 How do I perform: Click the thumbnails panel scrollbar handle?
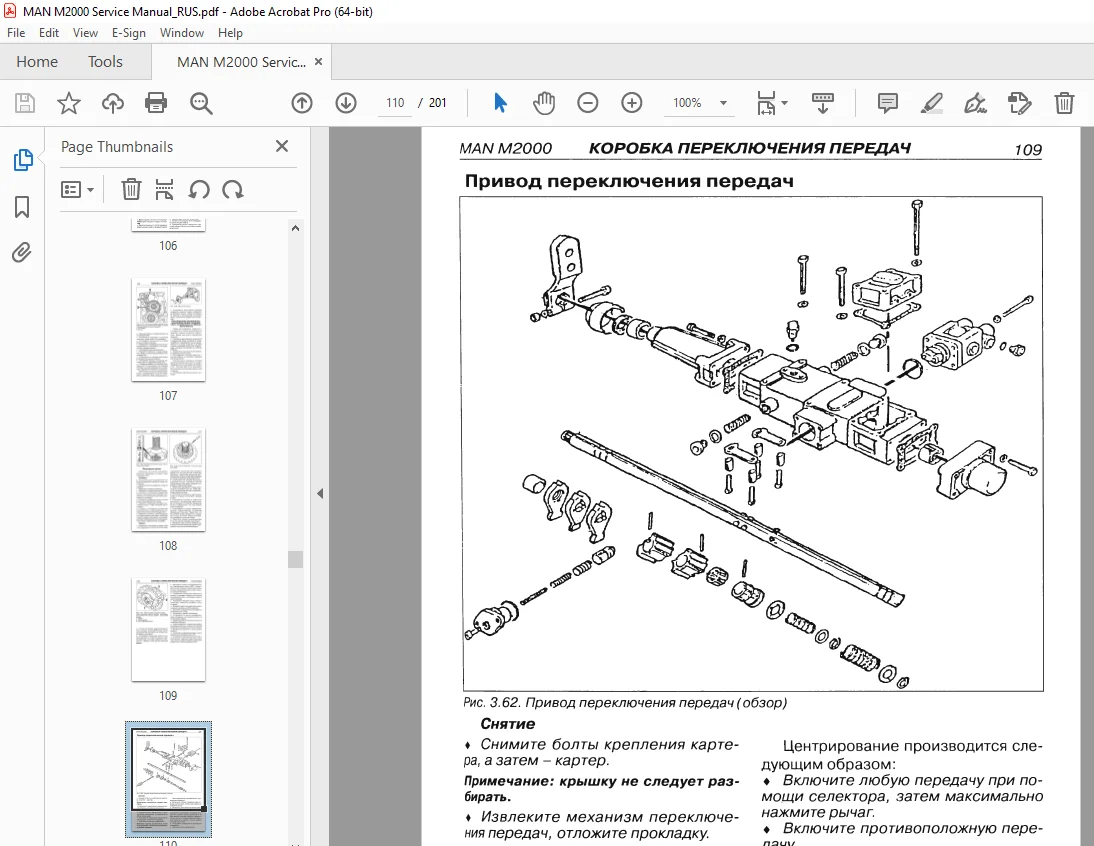click(296, 559)
